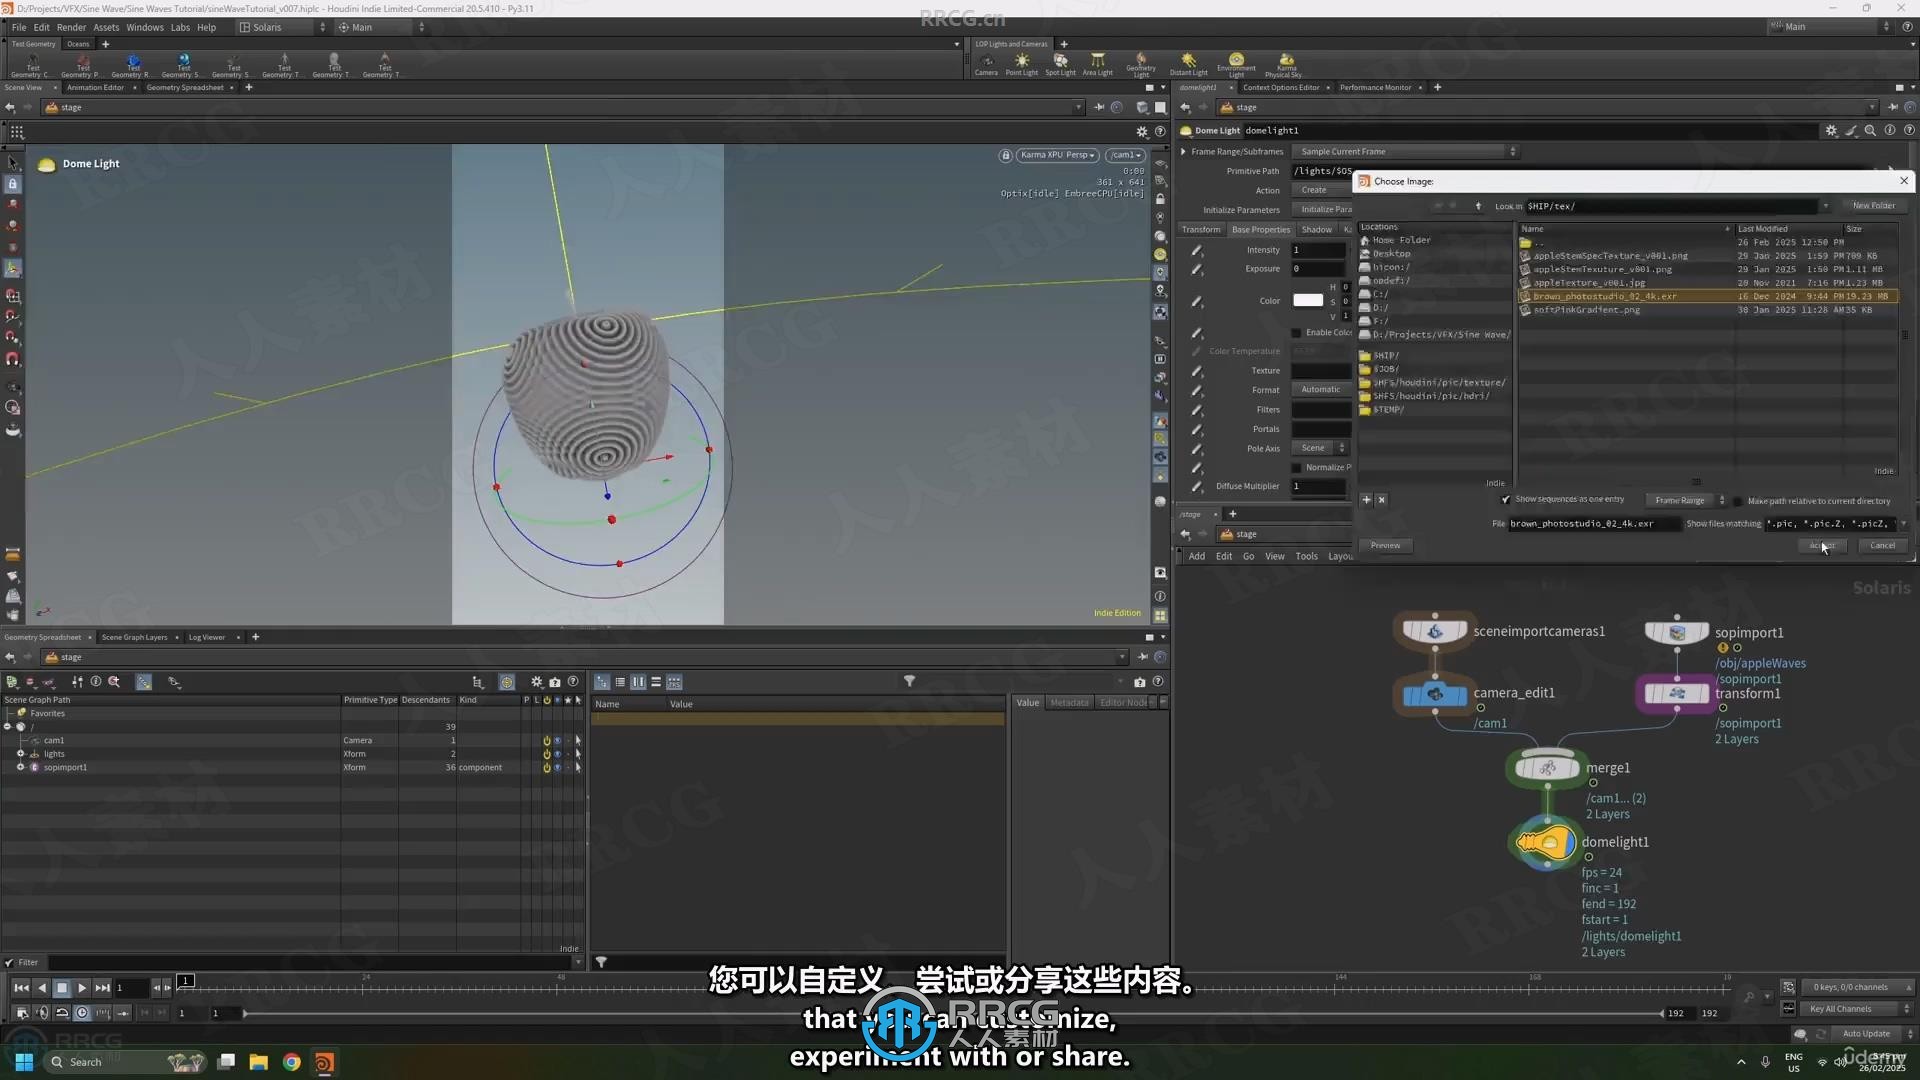Toggle the Normalize Power checkbox
This screenshot has width=1920, height=1080.
(1297, 468)
